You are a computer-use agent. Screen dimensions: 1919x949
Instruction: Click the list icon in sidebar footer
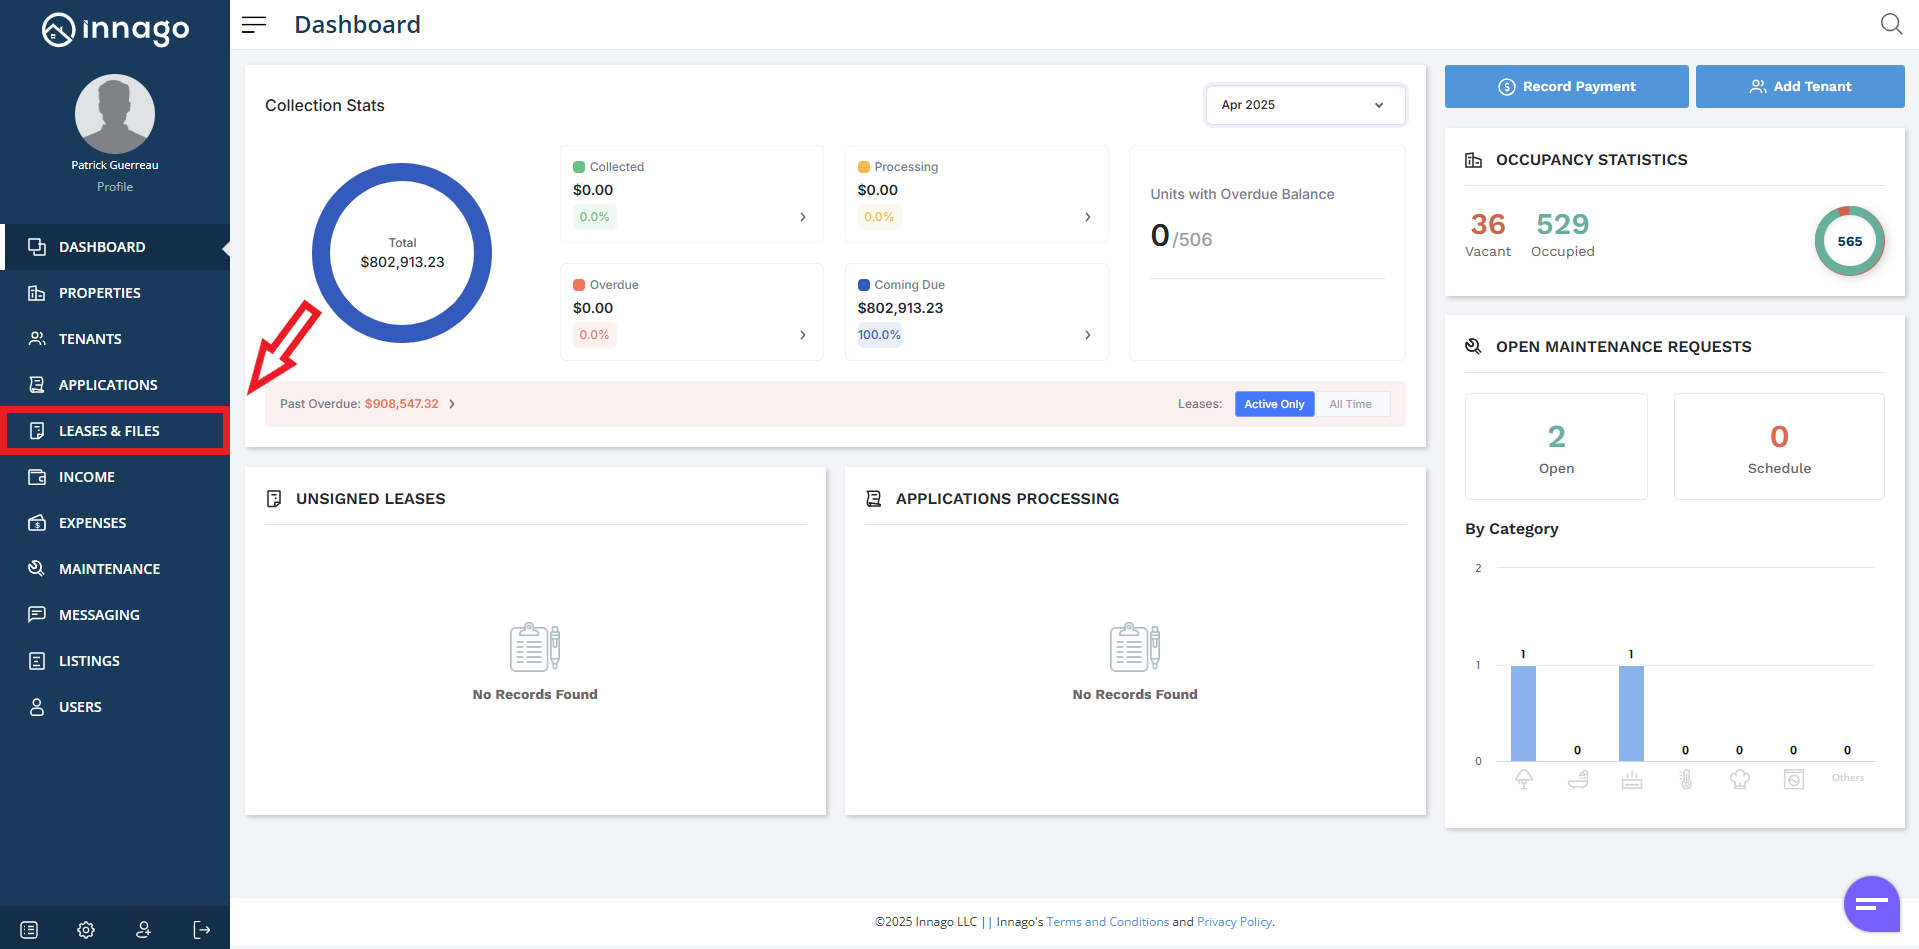tap(29, 930)
